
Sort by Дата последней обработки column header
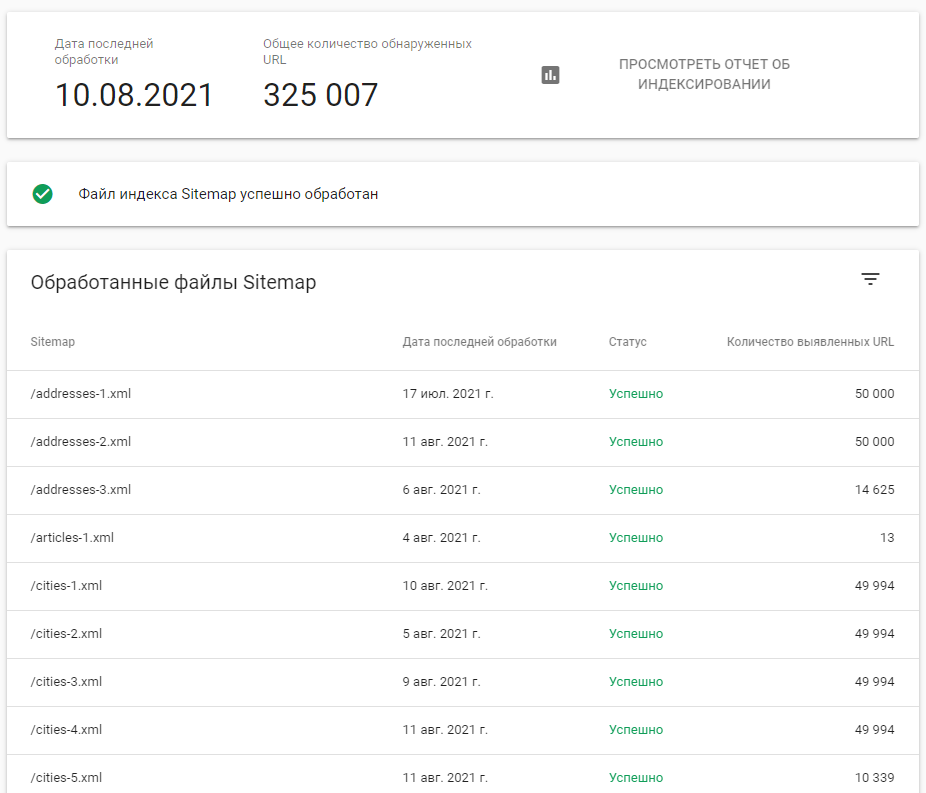point(479,342)
